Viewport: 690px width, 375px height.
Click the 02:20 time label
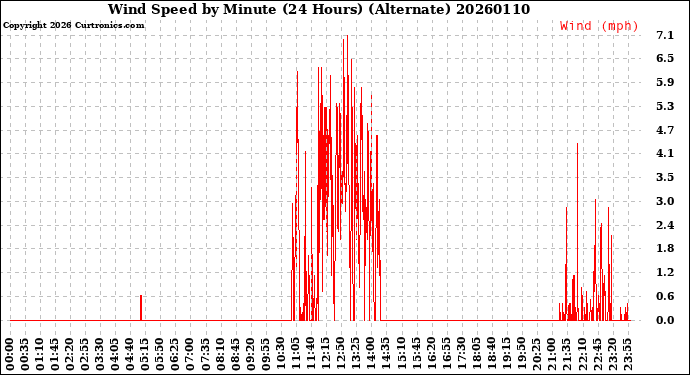[x=70, y=354]
